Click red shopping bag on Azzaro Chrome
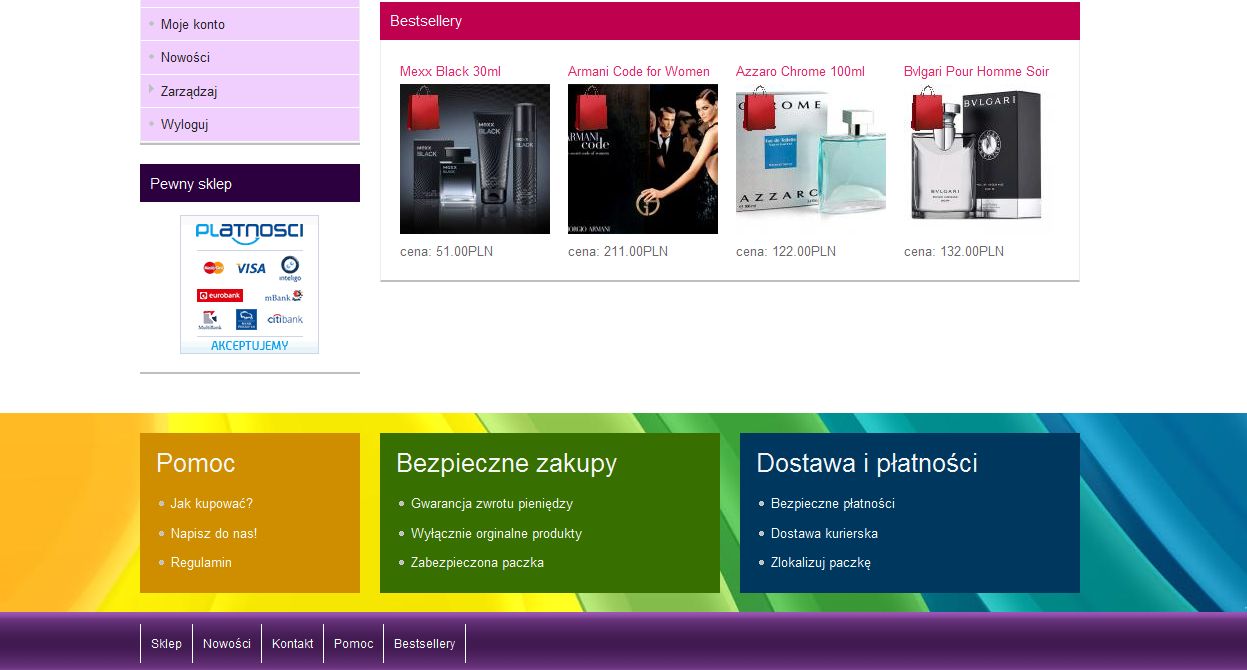Viewport: 1247px width, 670px height. pos(759,108)
